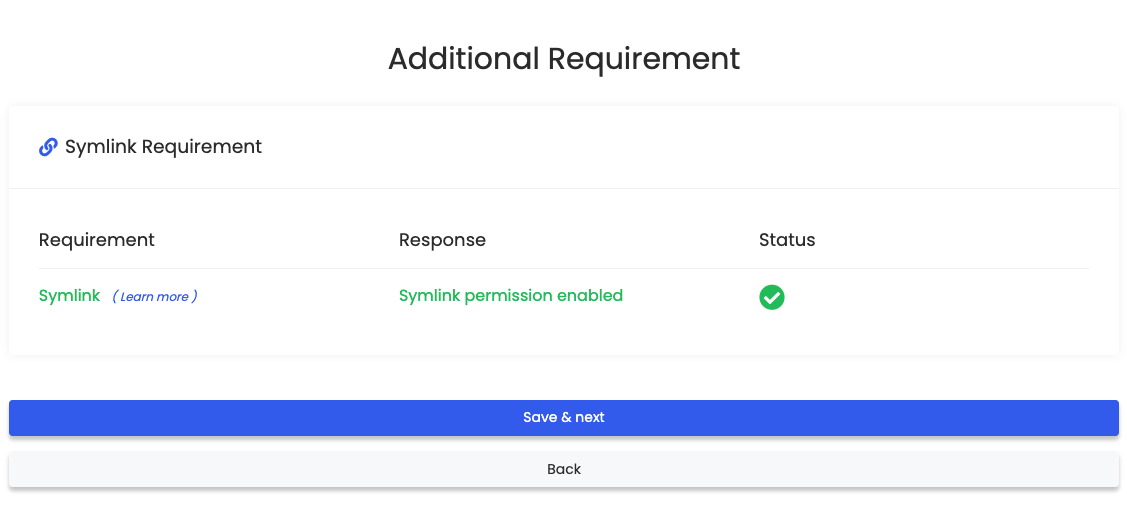The width and height of the screenshot is (1127, 505).
Task: Click the Requirement column header
Action: click(96, 240)
